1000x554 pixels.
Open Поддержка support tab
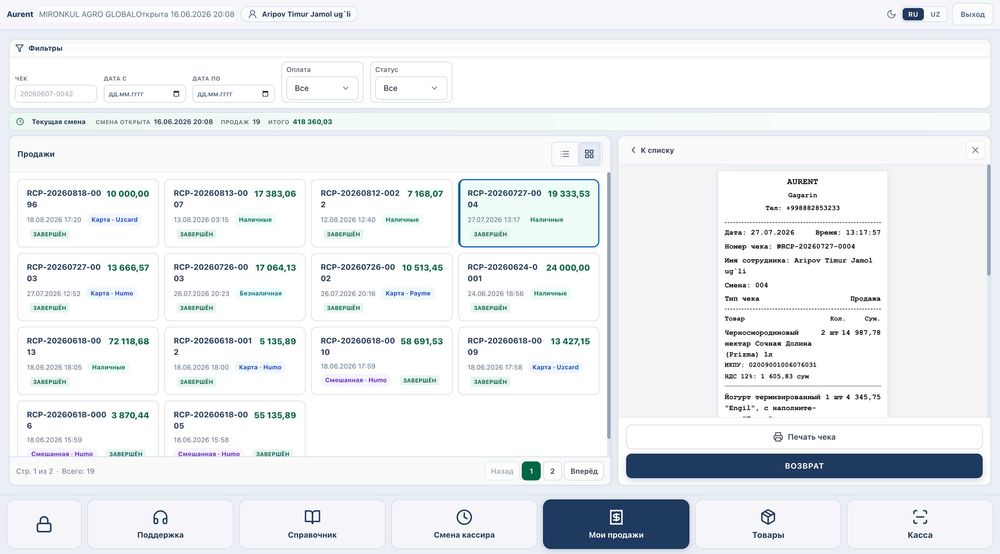[160, 524]
